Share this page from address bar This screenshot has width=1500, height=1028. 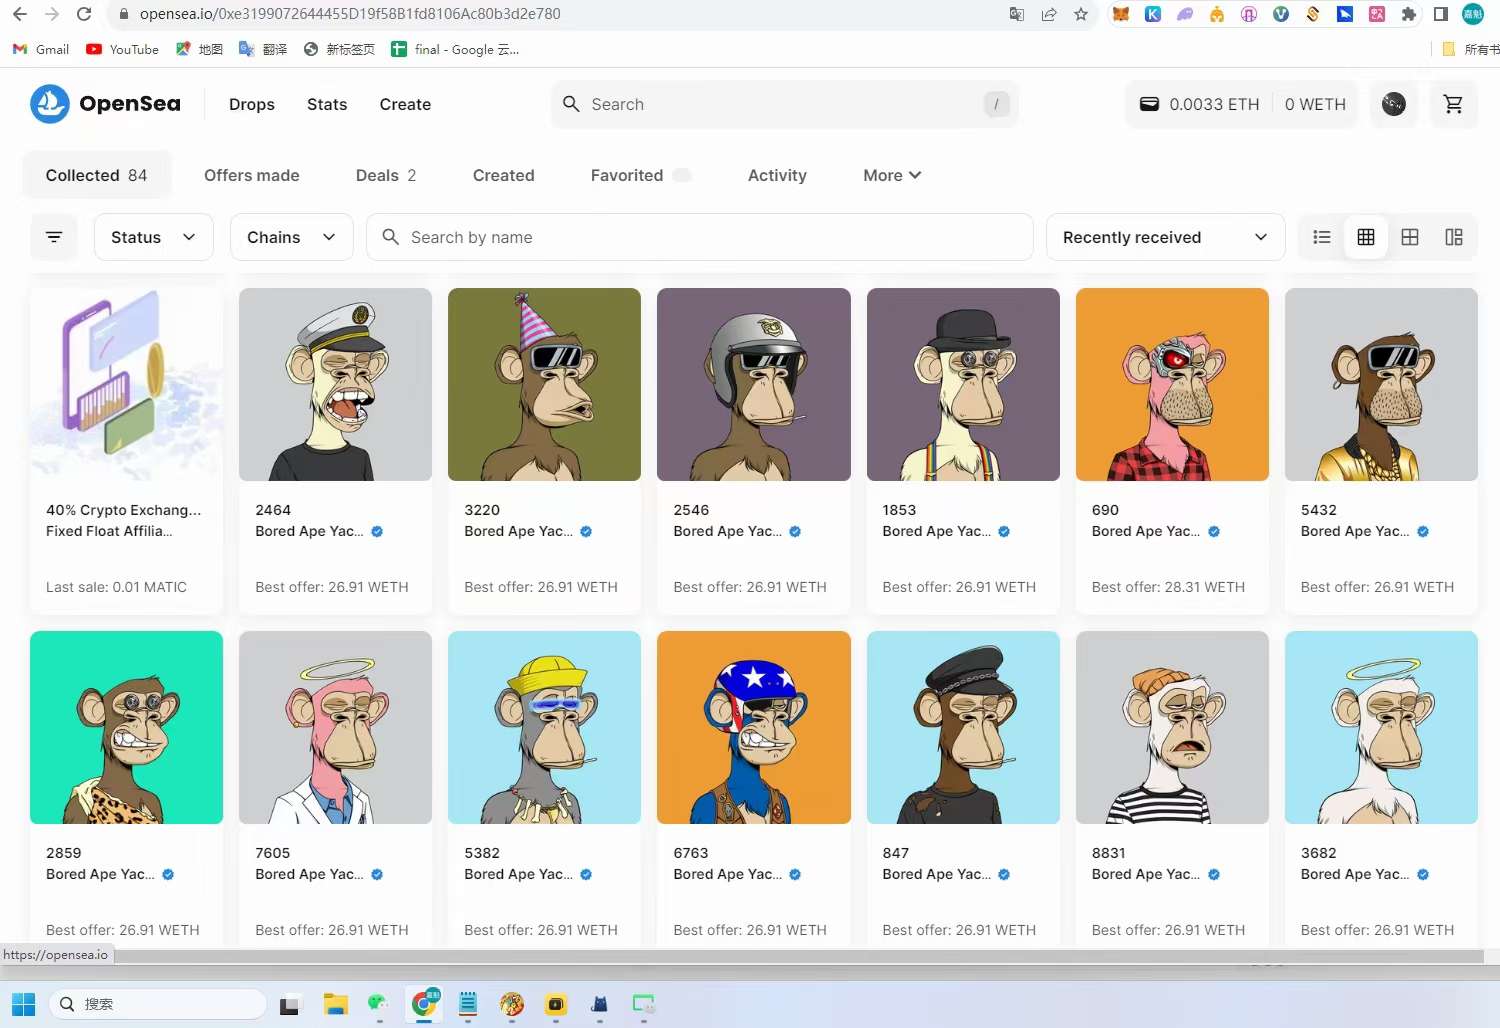point(1049,14)
